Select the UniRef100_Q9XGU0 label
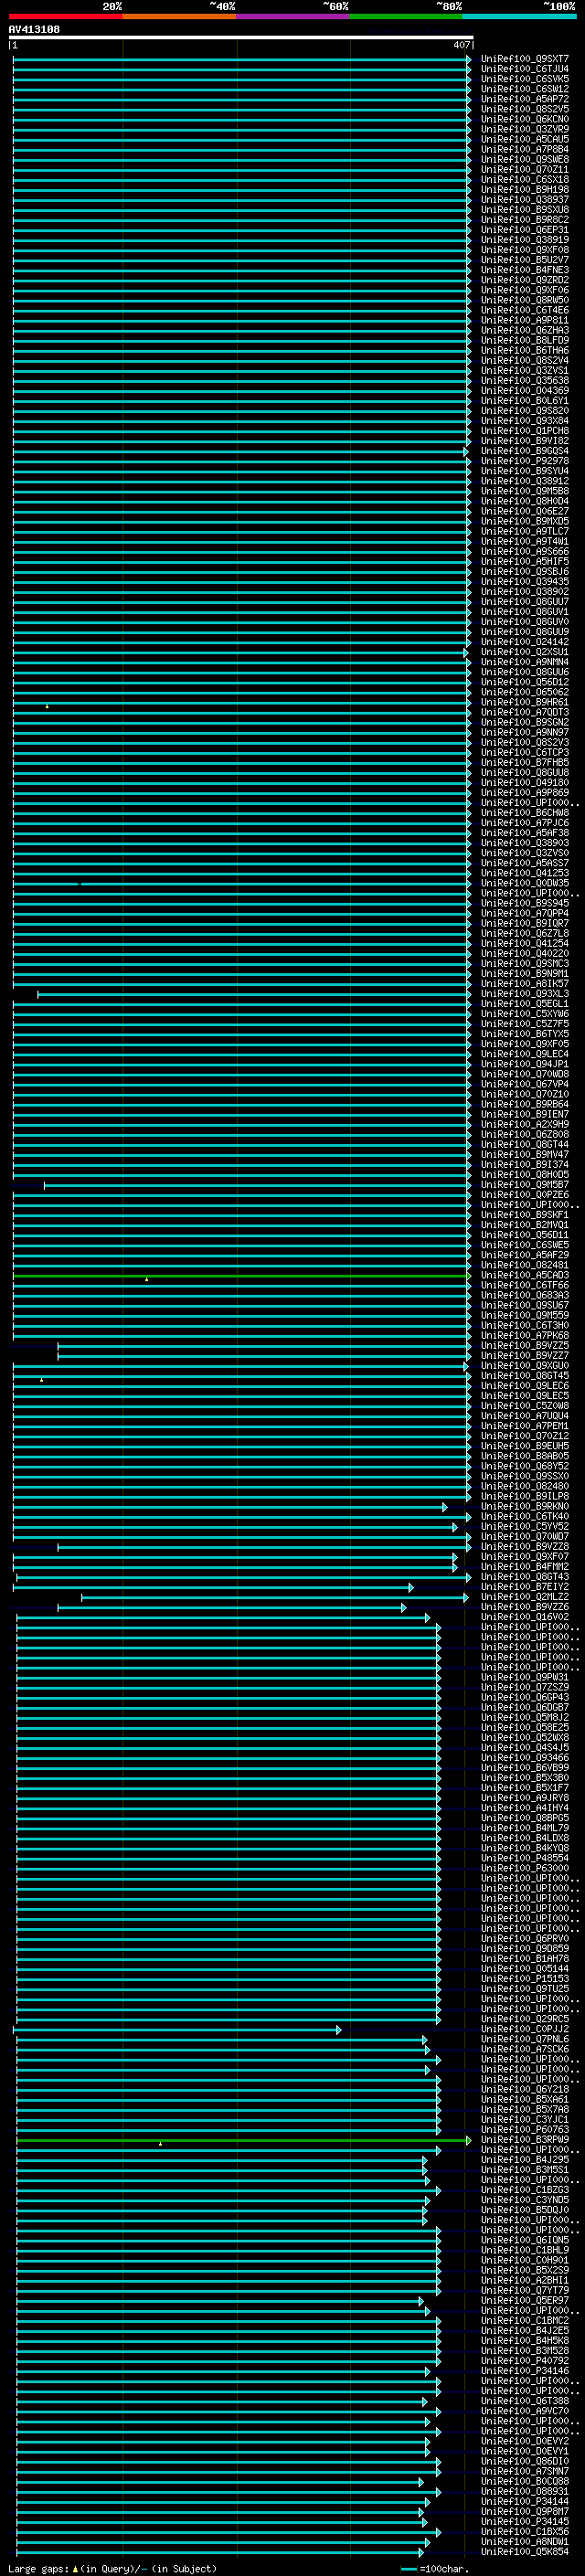 [525, 1366]
